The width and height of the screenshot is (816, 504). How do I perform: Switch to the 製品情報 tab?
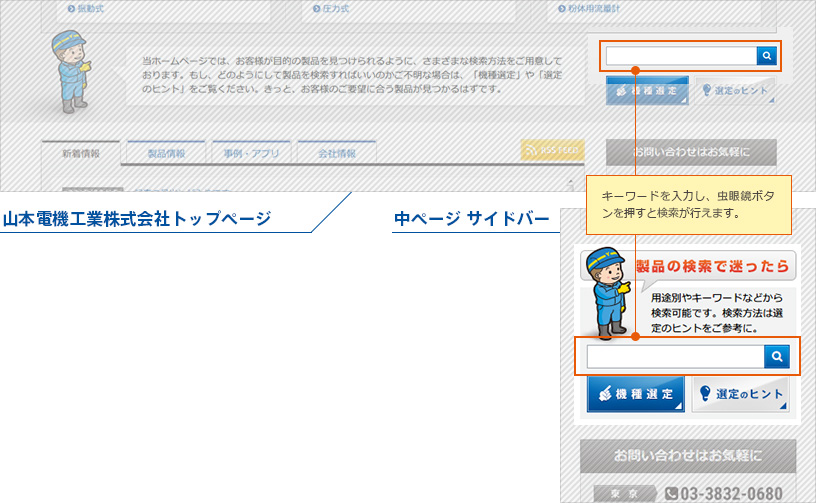[167, 153]
